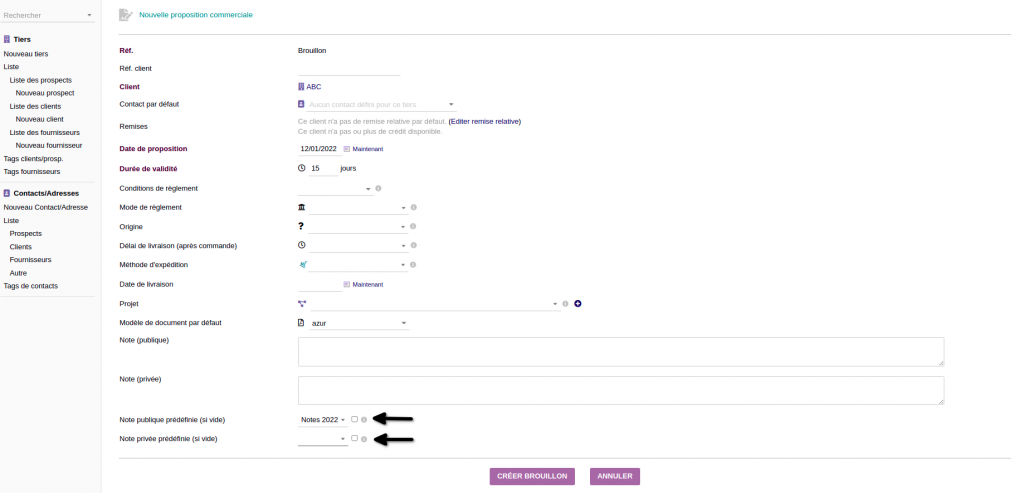Open Nouveau tiers in sidebar menu
This screenshot has height=493, width=1024.
pyautogui.click(x=26, y=54)
